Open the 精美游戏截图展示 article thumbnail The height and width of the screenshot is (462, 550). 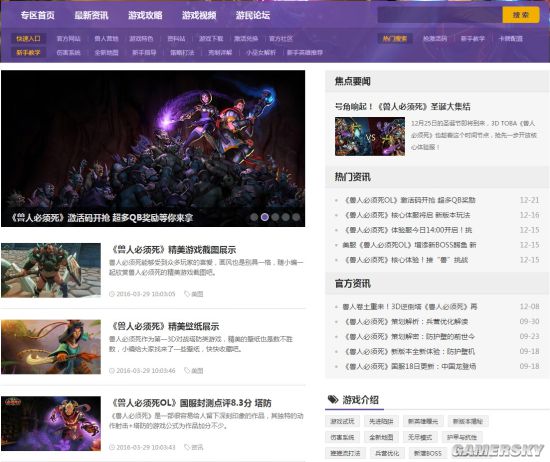point(51,270)
